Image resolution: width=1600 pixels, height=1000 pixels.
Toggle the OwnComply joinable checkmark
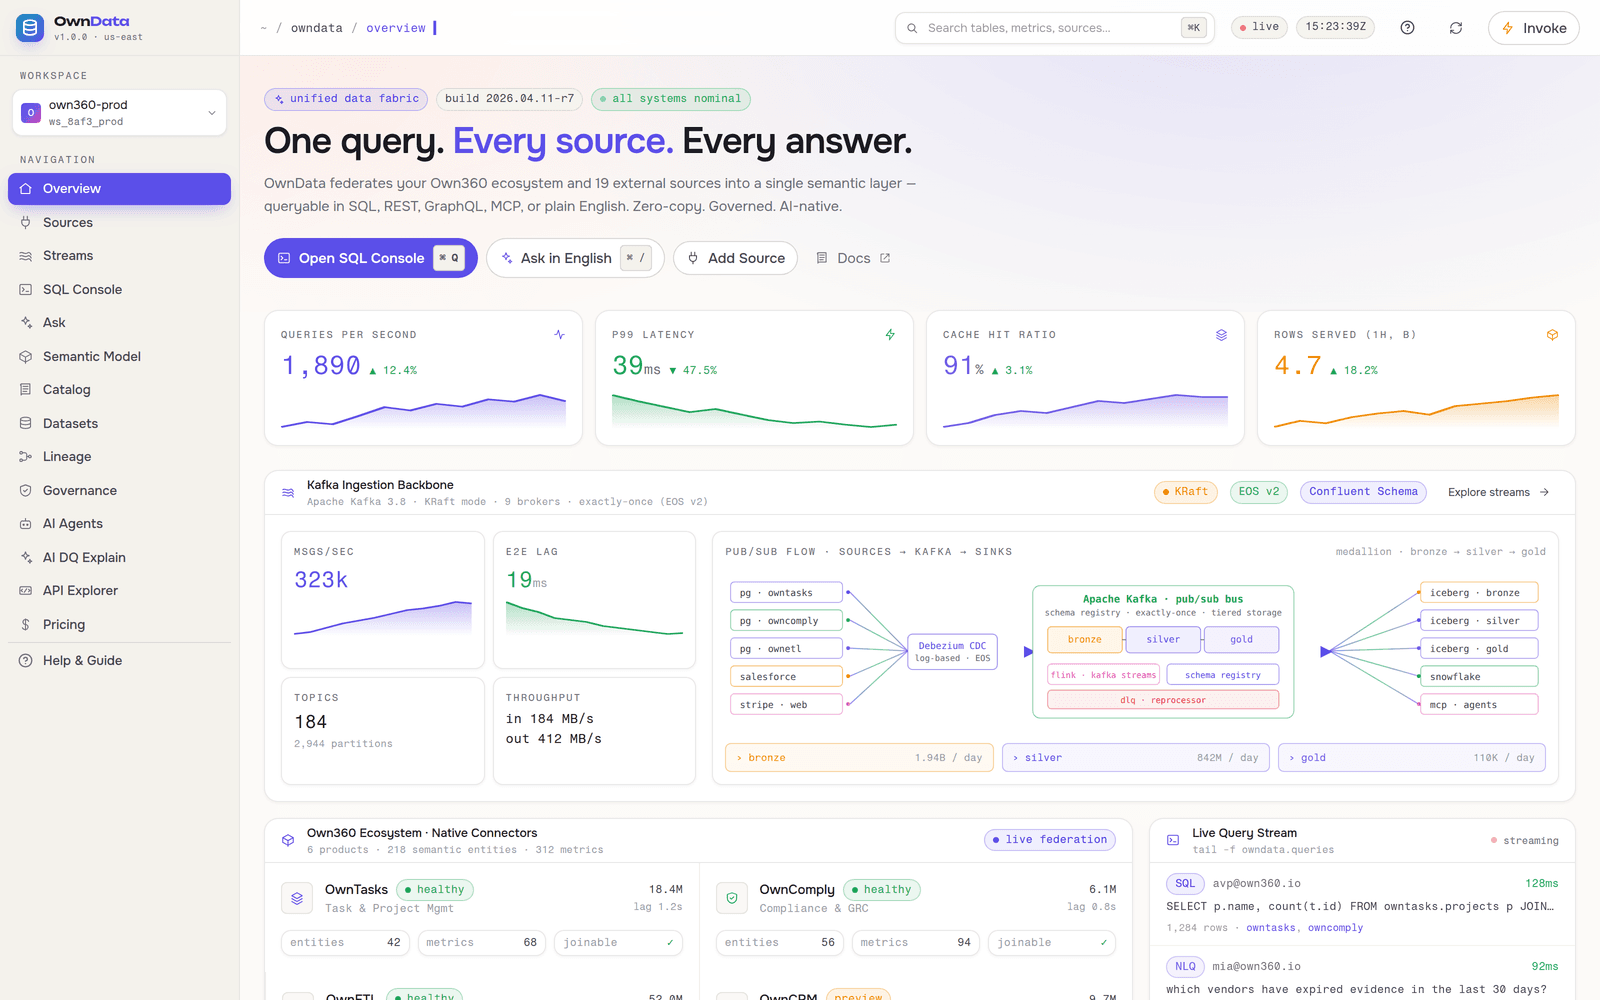pyautogui.click(x=1104, y=943)
